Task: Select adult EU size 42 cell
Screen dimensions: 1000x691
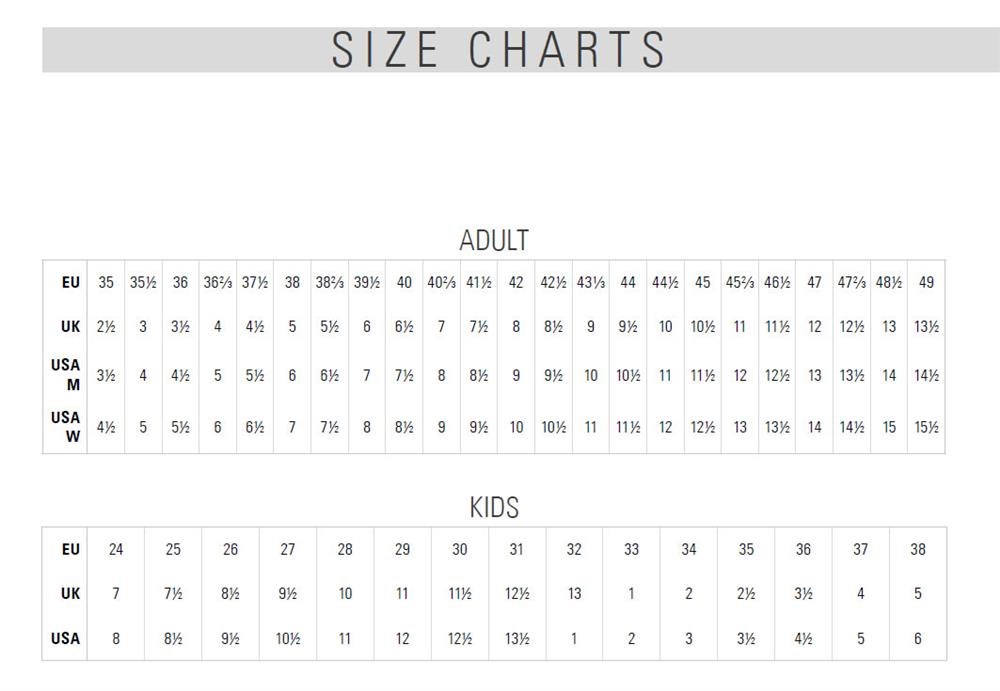Action: coord(516,283)
